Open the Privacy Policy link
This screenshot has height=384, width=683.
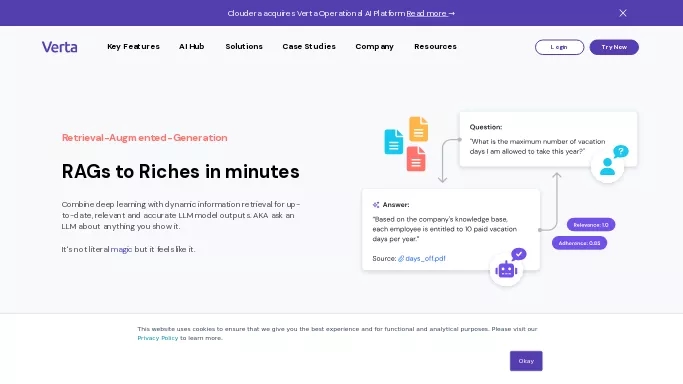(x=158, y=338)
